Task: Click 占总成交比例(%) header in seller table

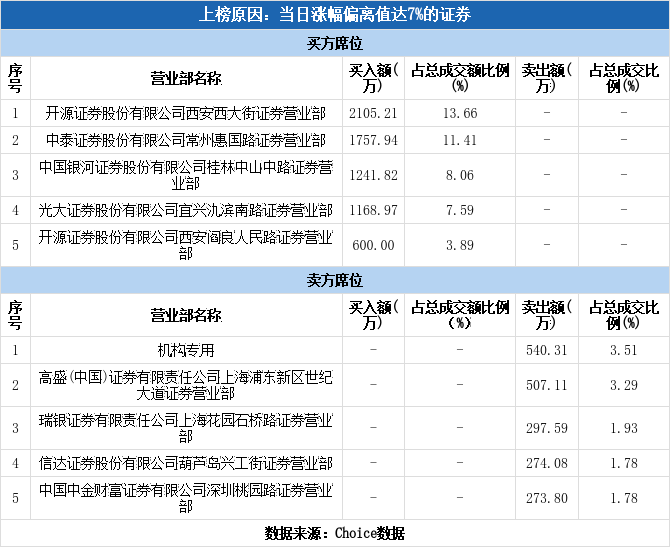Action: pos(624,315)
